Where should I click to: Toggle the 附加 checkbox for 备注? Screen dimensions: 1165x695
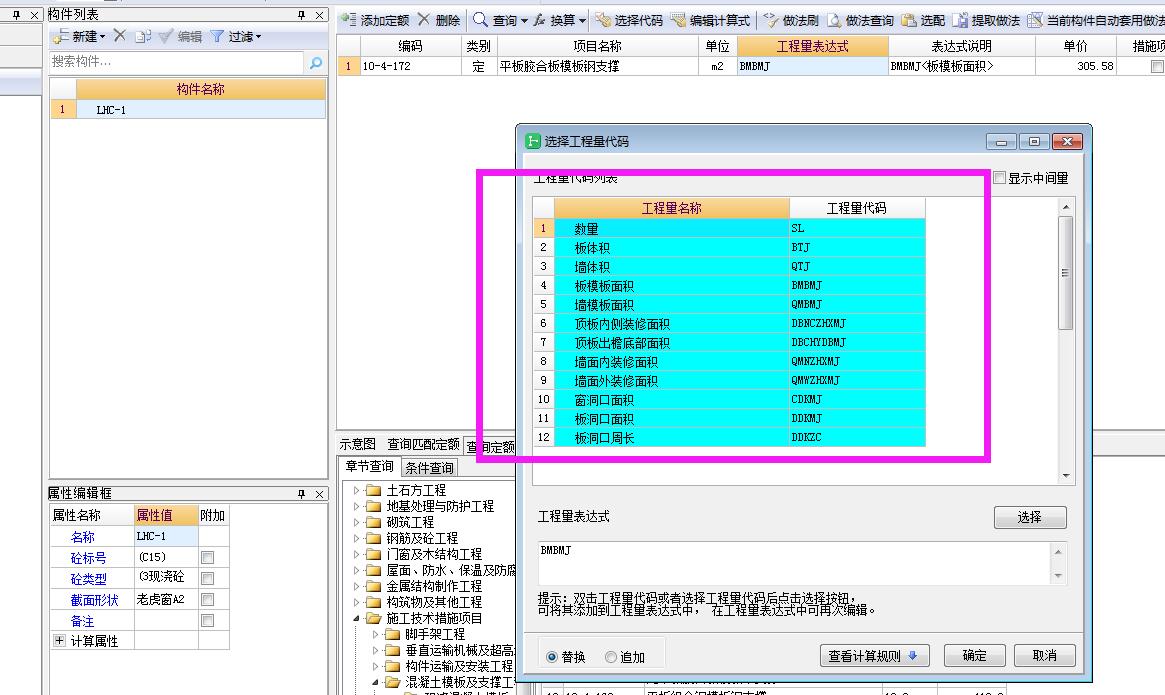point(207,620)
